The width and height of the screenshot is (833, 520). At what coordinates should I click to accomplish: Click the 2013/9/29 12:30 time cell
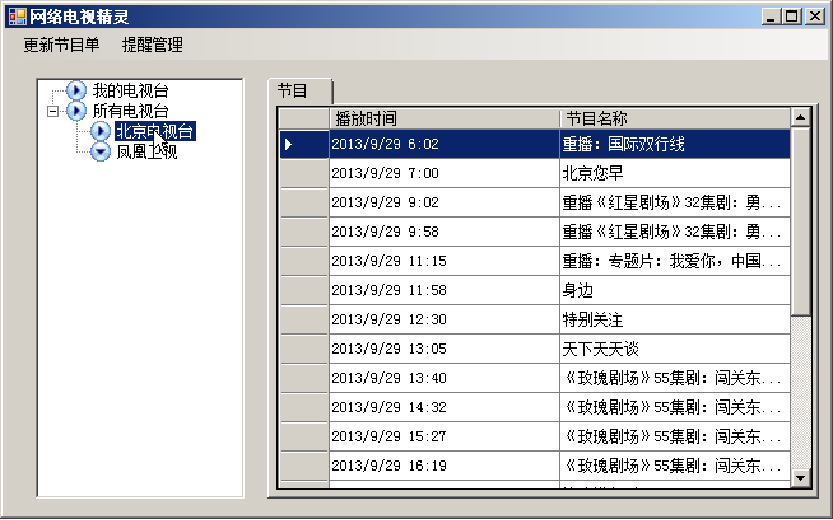[x=443, y=320]
